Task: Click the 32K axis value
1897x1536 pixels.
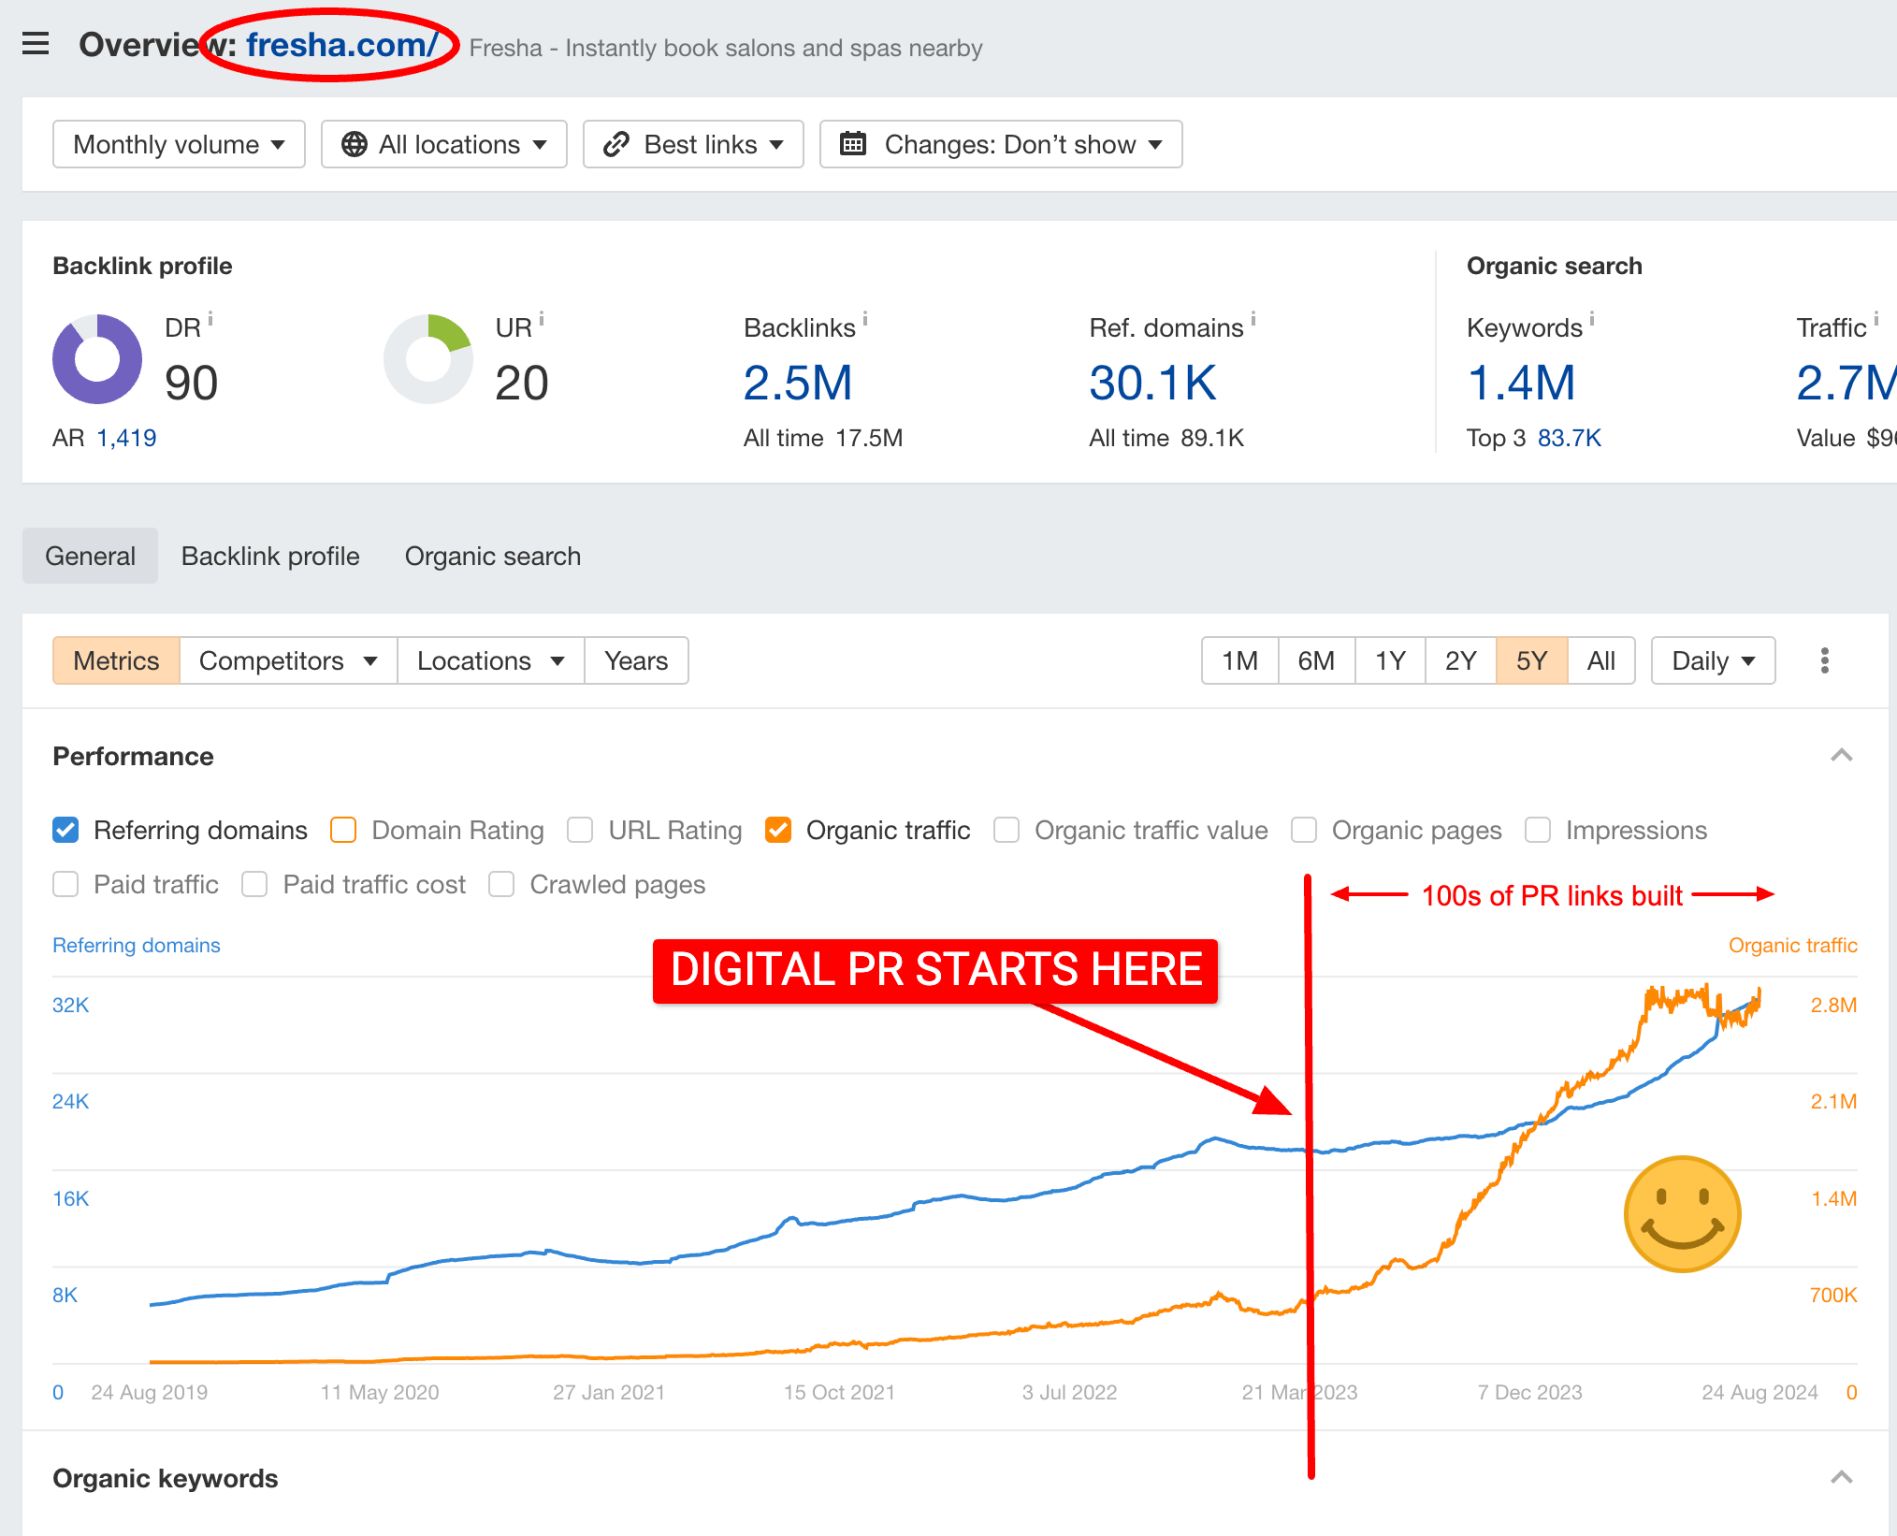Action: (x=71, y=1005)
